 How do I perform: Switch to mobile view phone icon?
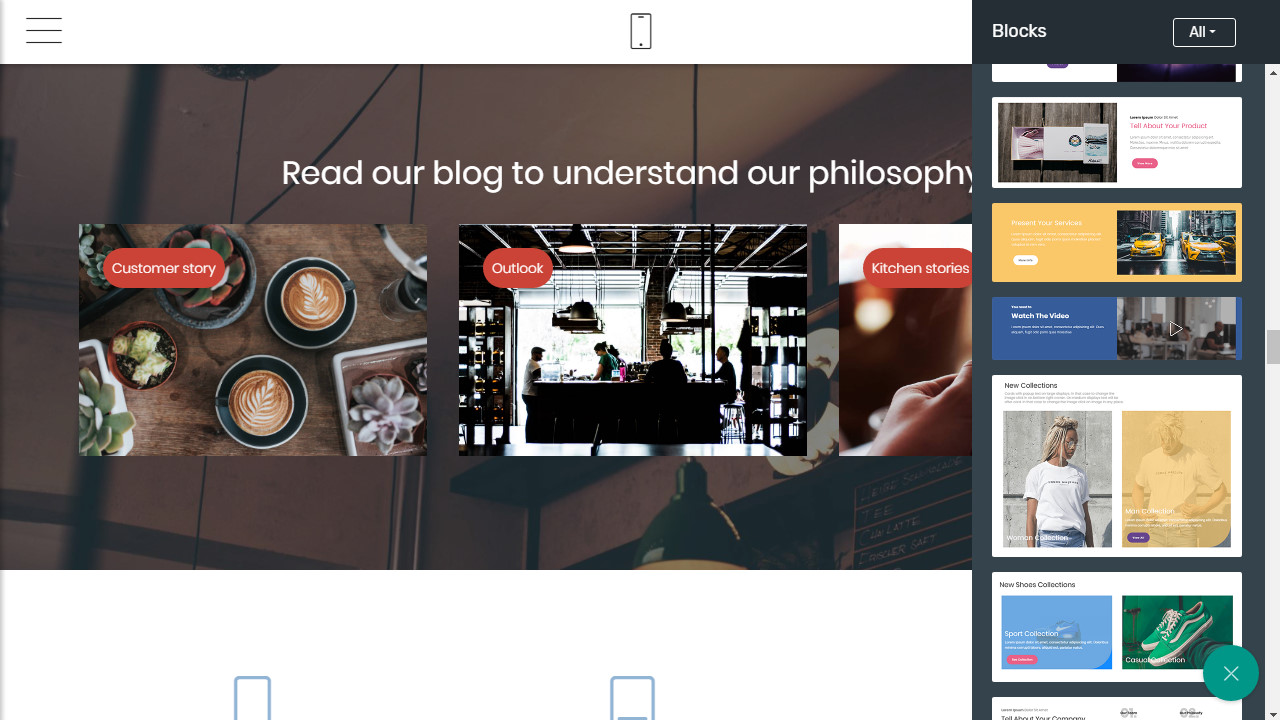point(641,31)
